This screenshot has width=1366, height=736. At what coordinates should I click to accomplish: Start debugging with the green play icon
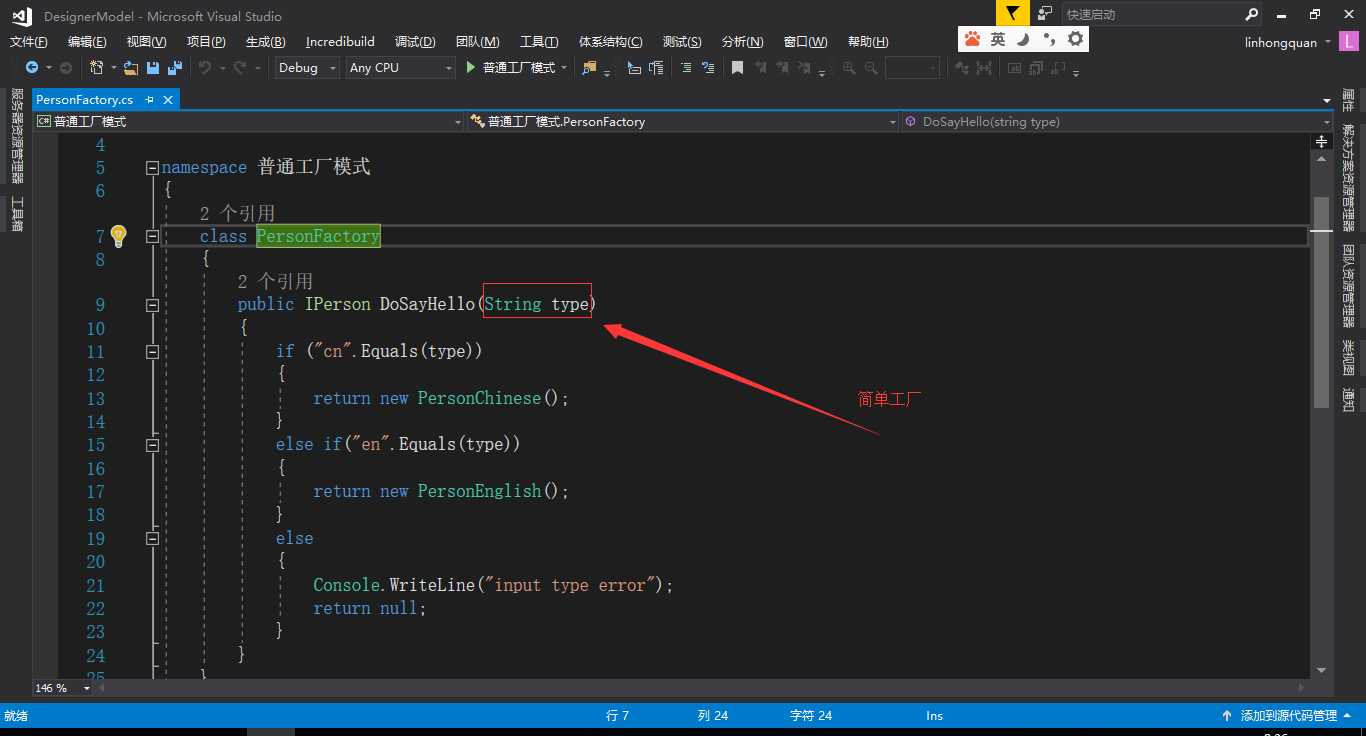click(x=472, y=67)
